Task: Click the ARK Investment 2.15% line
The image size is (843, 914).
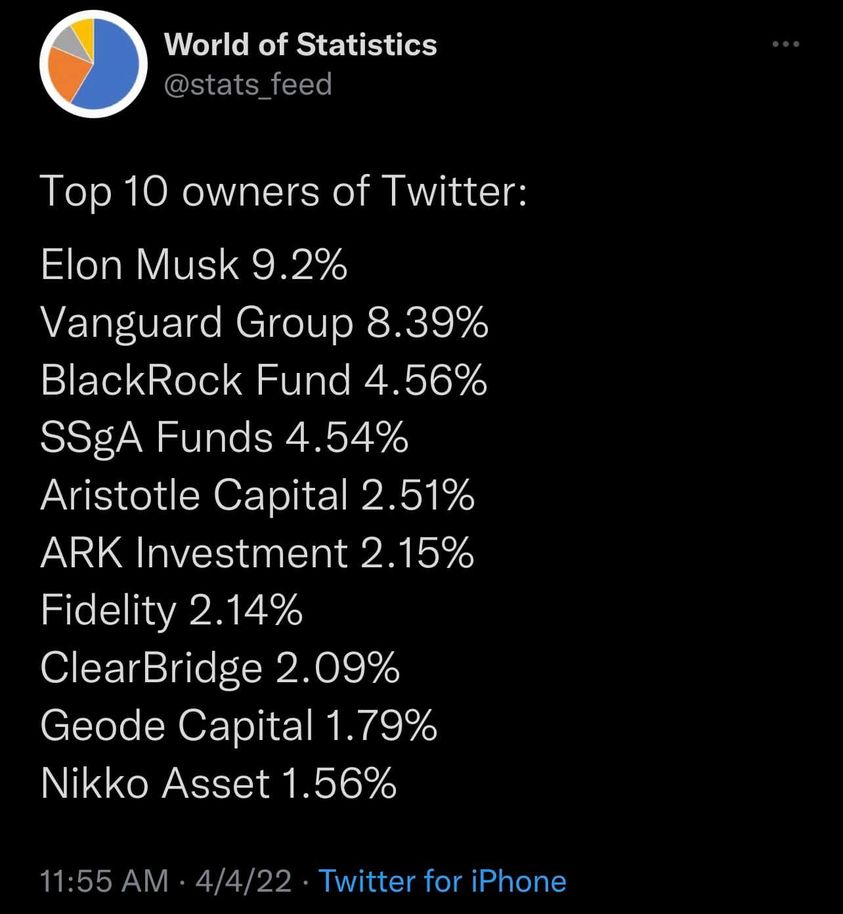Action: tap(257, 553)
